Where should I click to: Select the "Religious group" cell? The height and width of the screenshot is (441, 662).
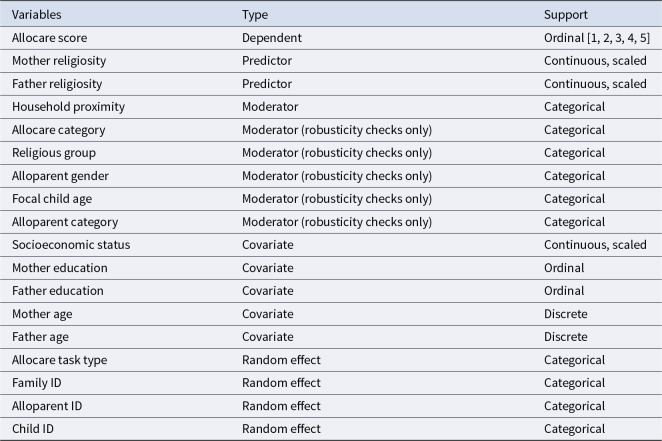tap(54, 153)
